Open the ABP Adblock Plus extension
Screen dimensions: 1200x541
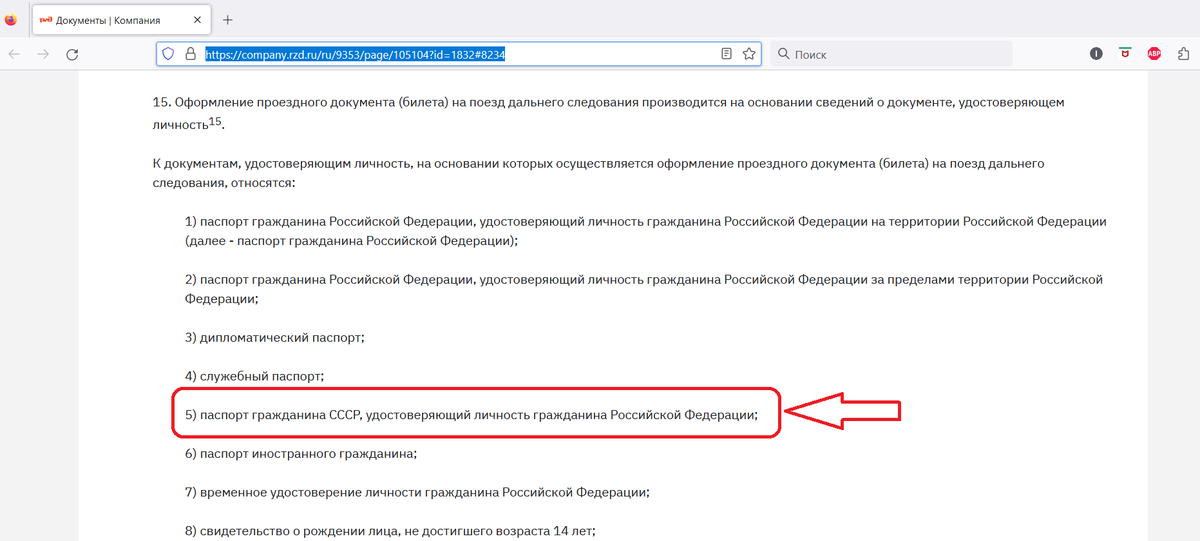tap(1154, 54)
